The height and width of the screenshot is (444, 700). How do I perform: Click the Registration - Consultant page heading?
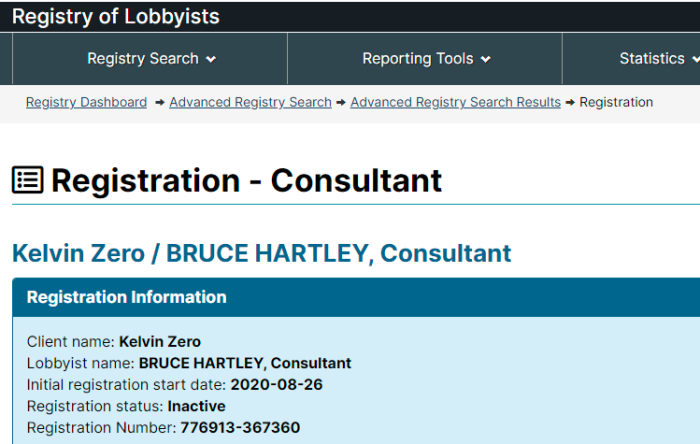(246, 180)
